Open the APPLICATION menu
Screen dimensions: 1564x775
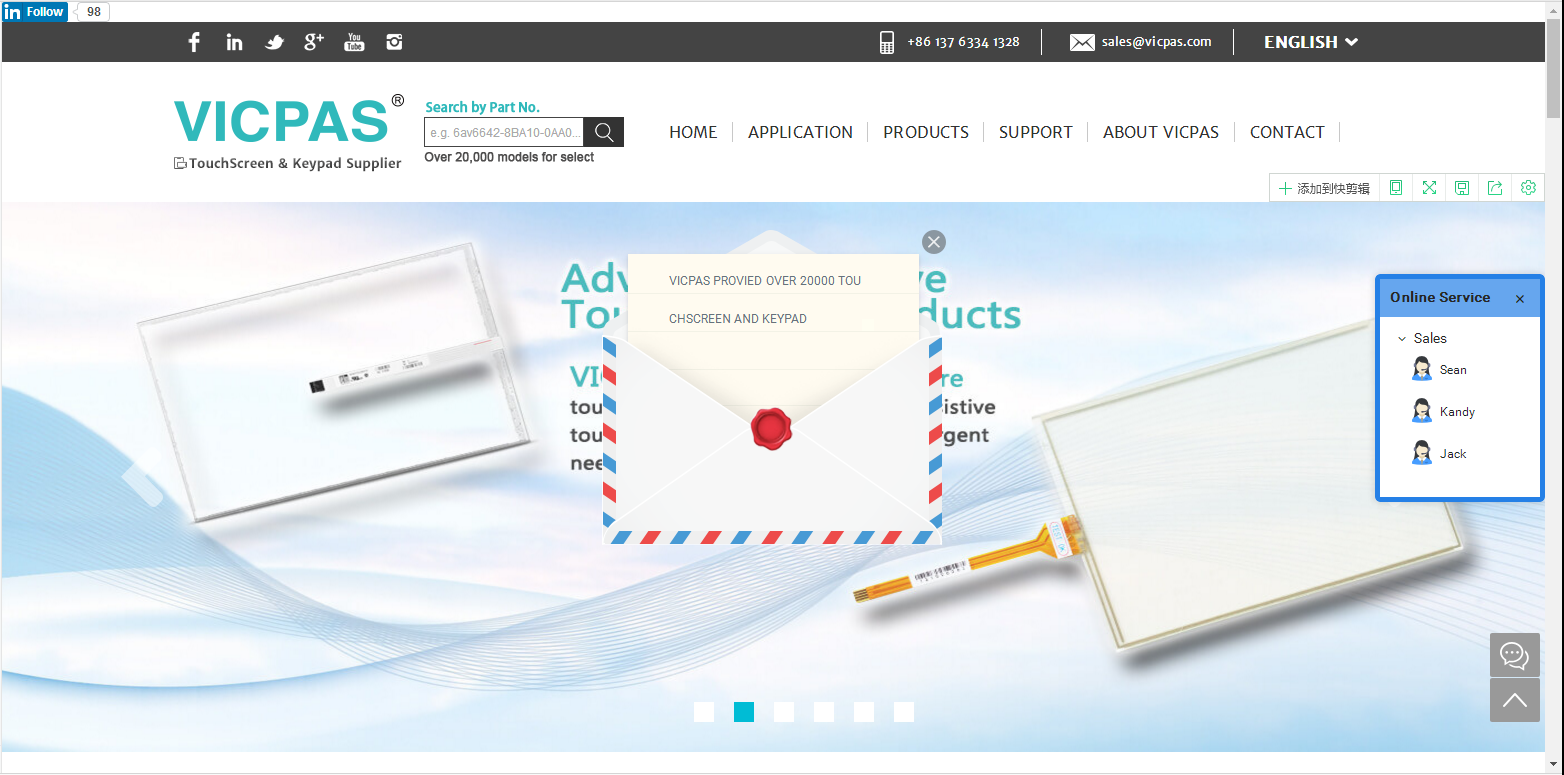click(800, 132)
